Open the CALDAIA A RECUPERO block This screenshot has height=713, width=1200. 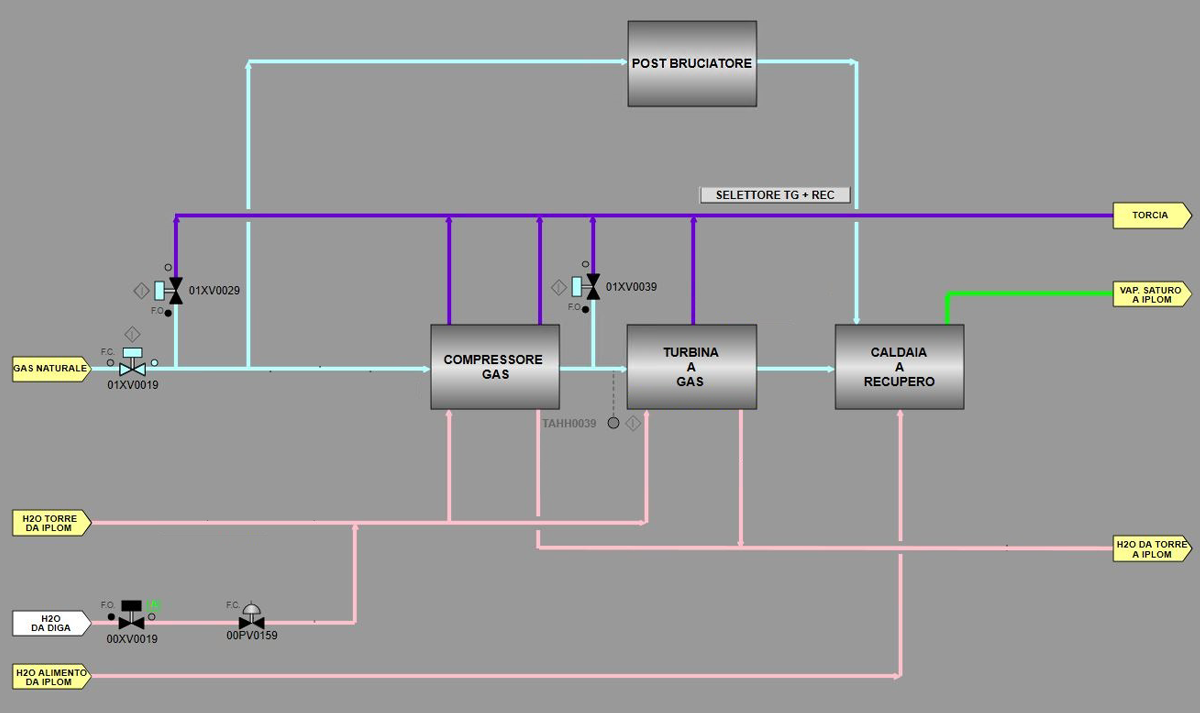point(898,367)
